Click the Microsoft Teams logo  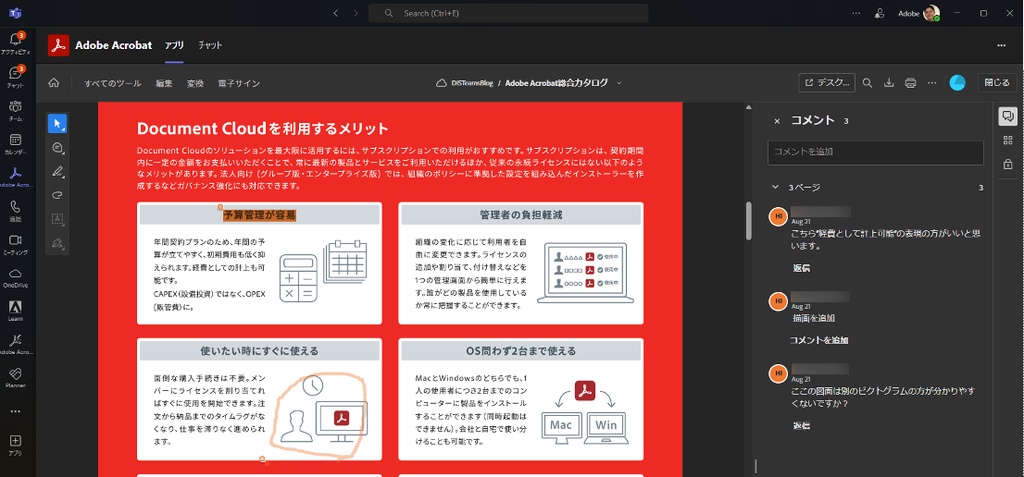(14, 13)
